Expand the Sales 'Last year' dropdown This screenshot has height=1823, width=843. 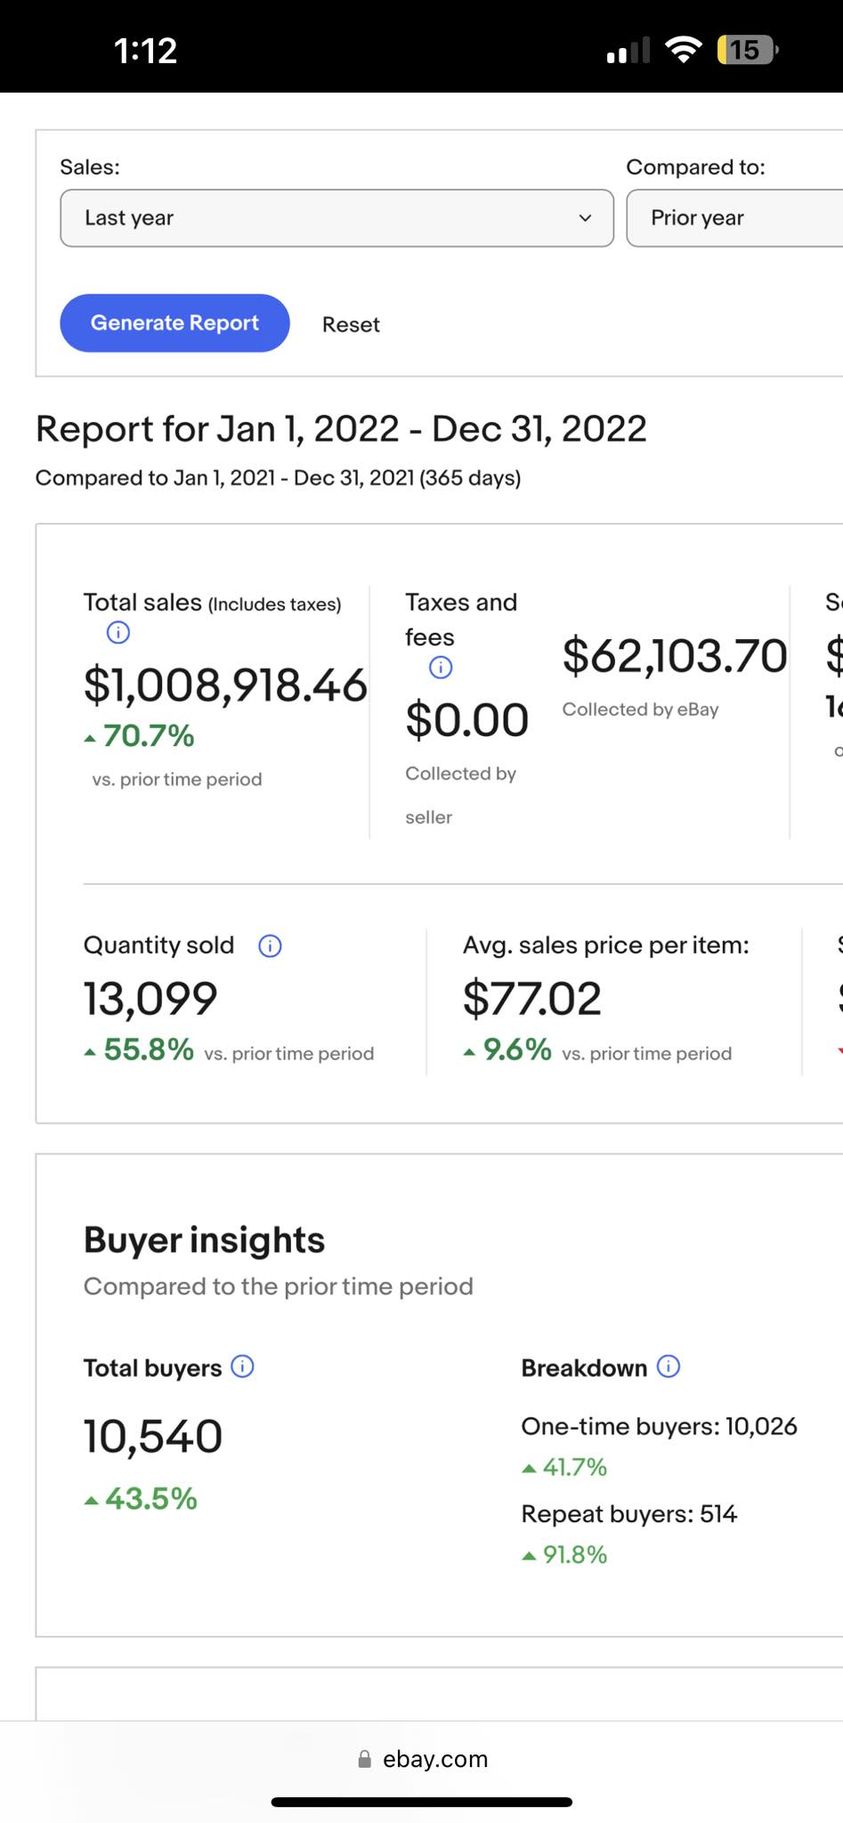coord(336,218)
